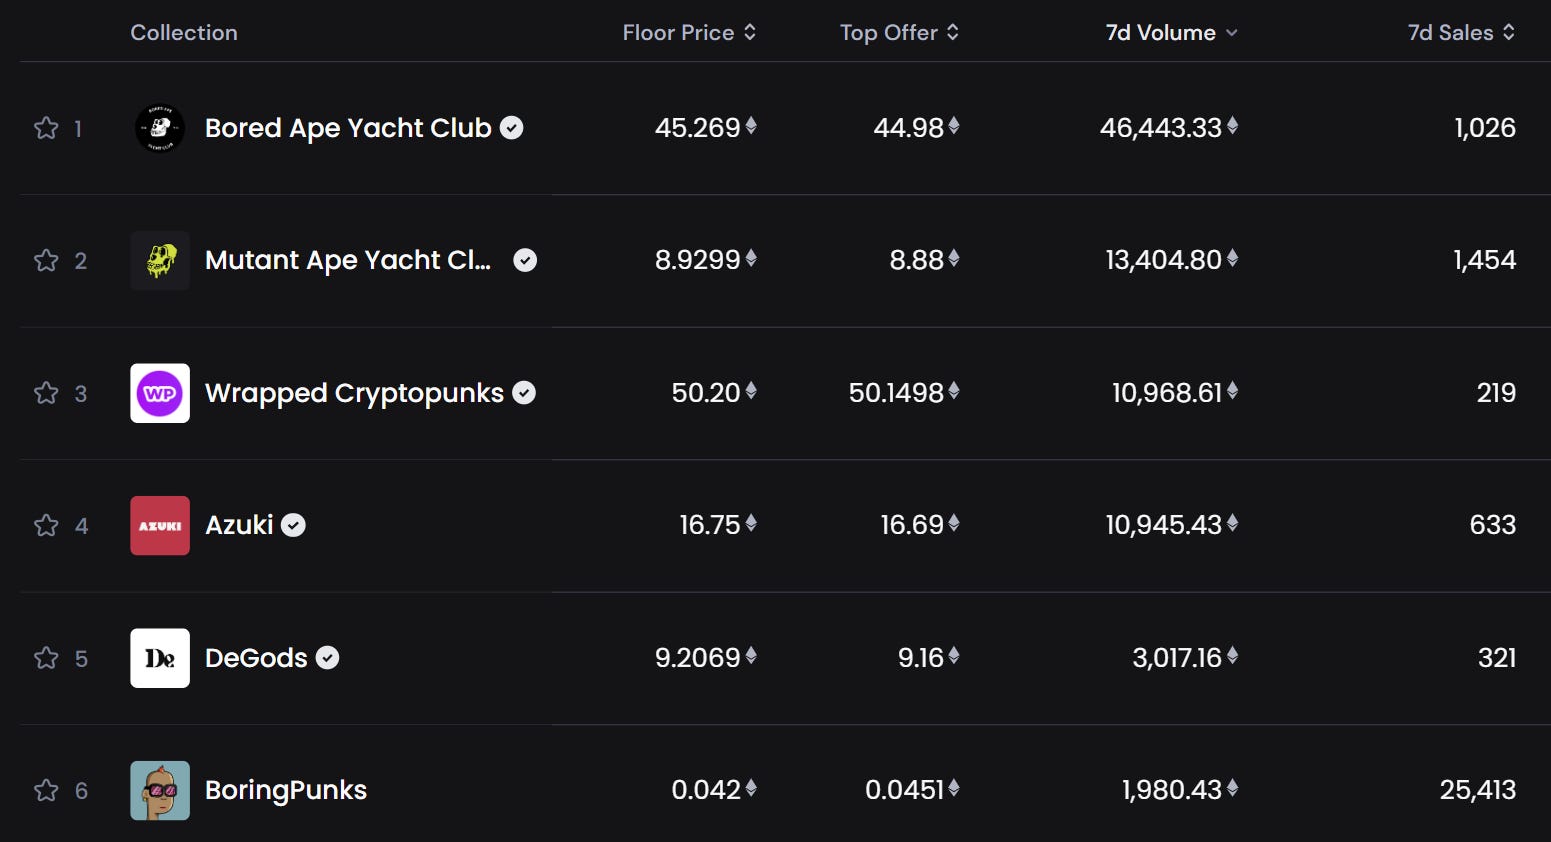Screen dimensions: 1551x842
Task: Click the DeGods collection logo
Action: tap(160, 658)
